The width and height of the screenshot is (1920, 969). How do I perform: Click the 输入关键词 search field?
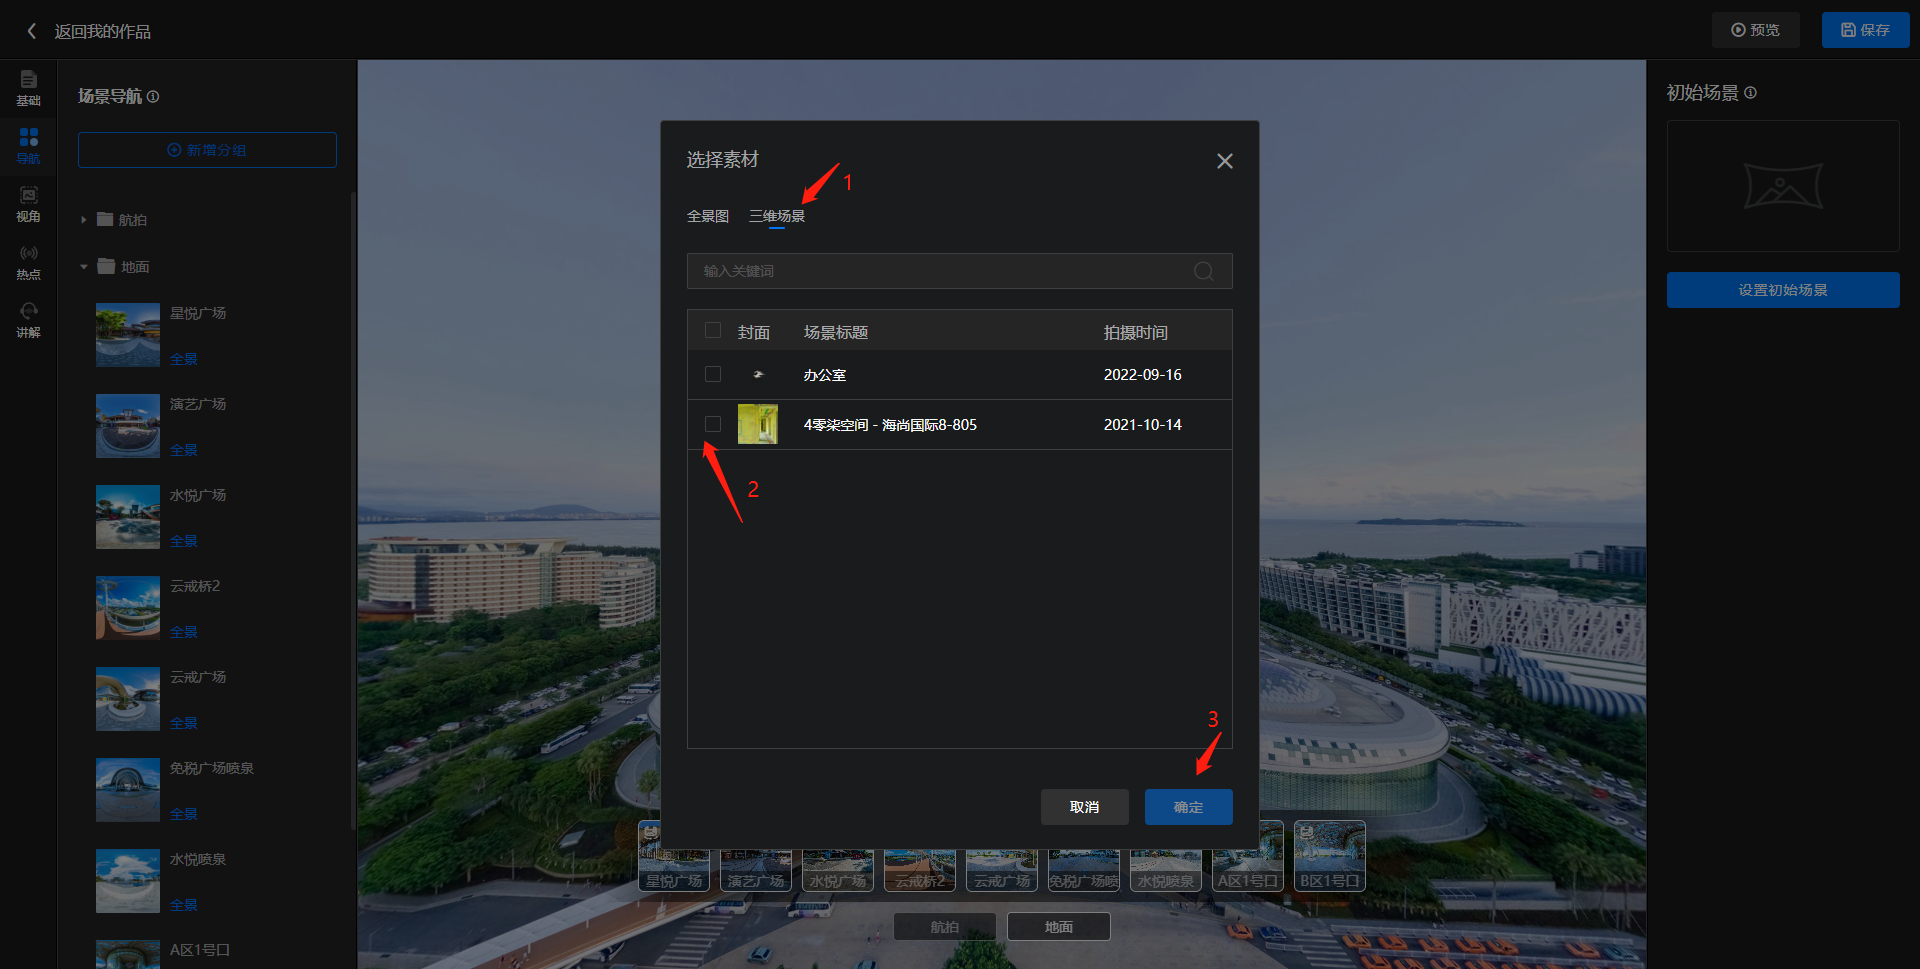940,271
